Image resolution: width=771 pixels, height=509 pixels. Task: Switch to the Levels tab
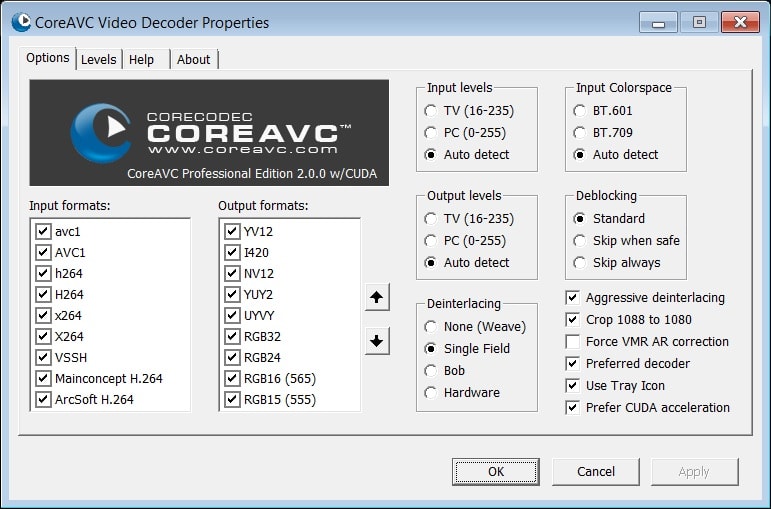click(x=99, y=59)
